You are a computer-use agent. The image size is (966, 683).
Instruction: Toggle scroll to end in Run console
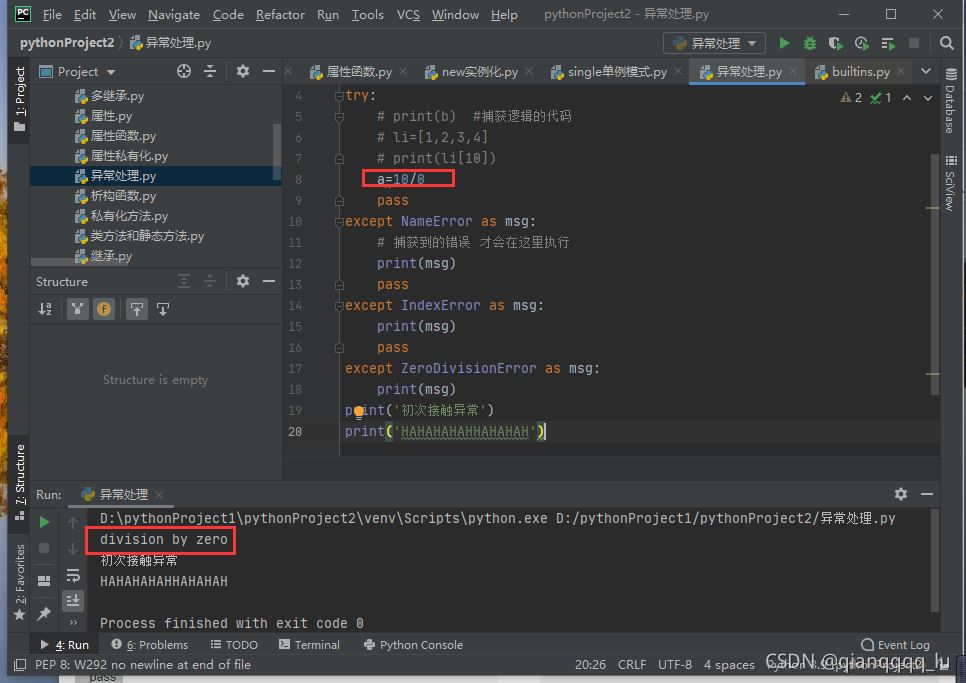click(x=73, y=600)
